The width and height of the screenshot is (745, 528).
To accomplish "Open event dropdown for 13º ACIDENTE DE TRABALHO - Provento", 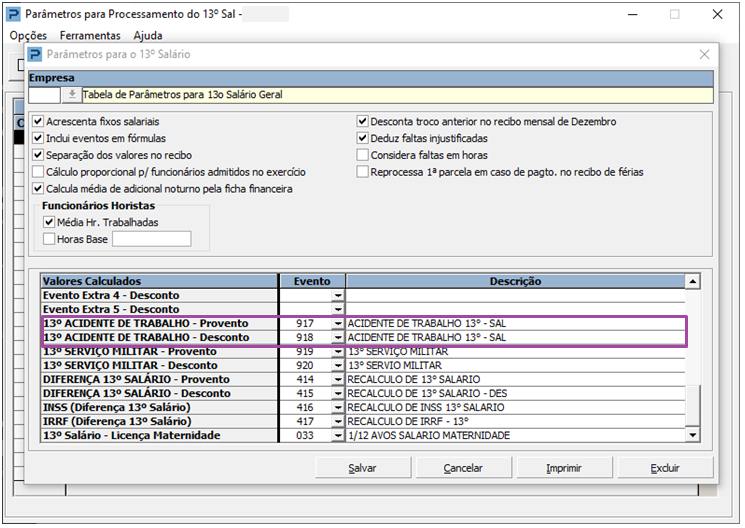I will tap(337, 324).
